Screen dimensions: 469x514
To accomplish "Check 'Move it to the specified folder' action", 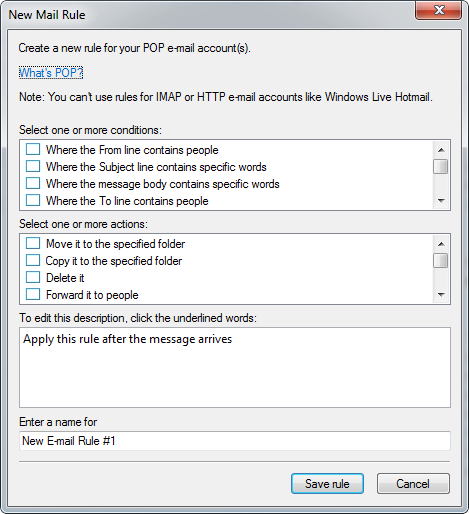I will point(33,243).
